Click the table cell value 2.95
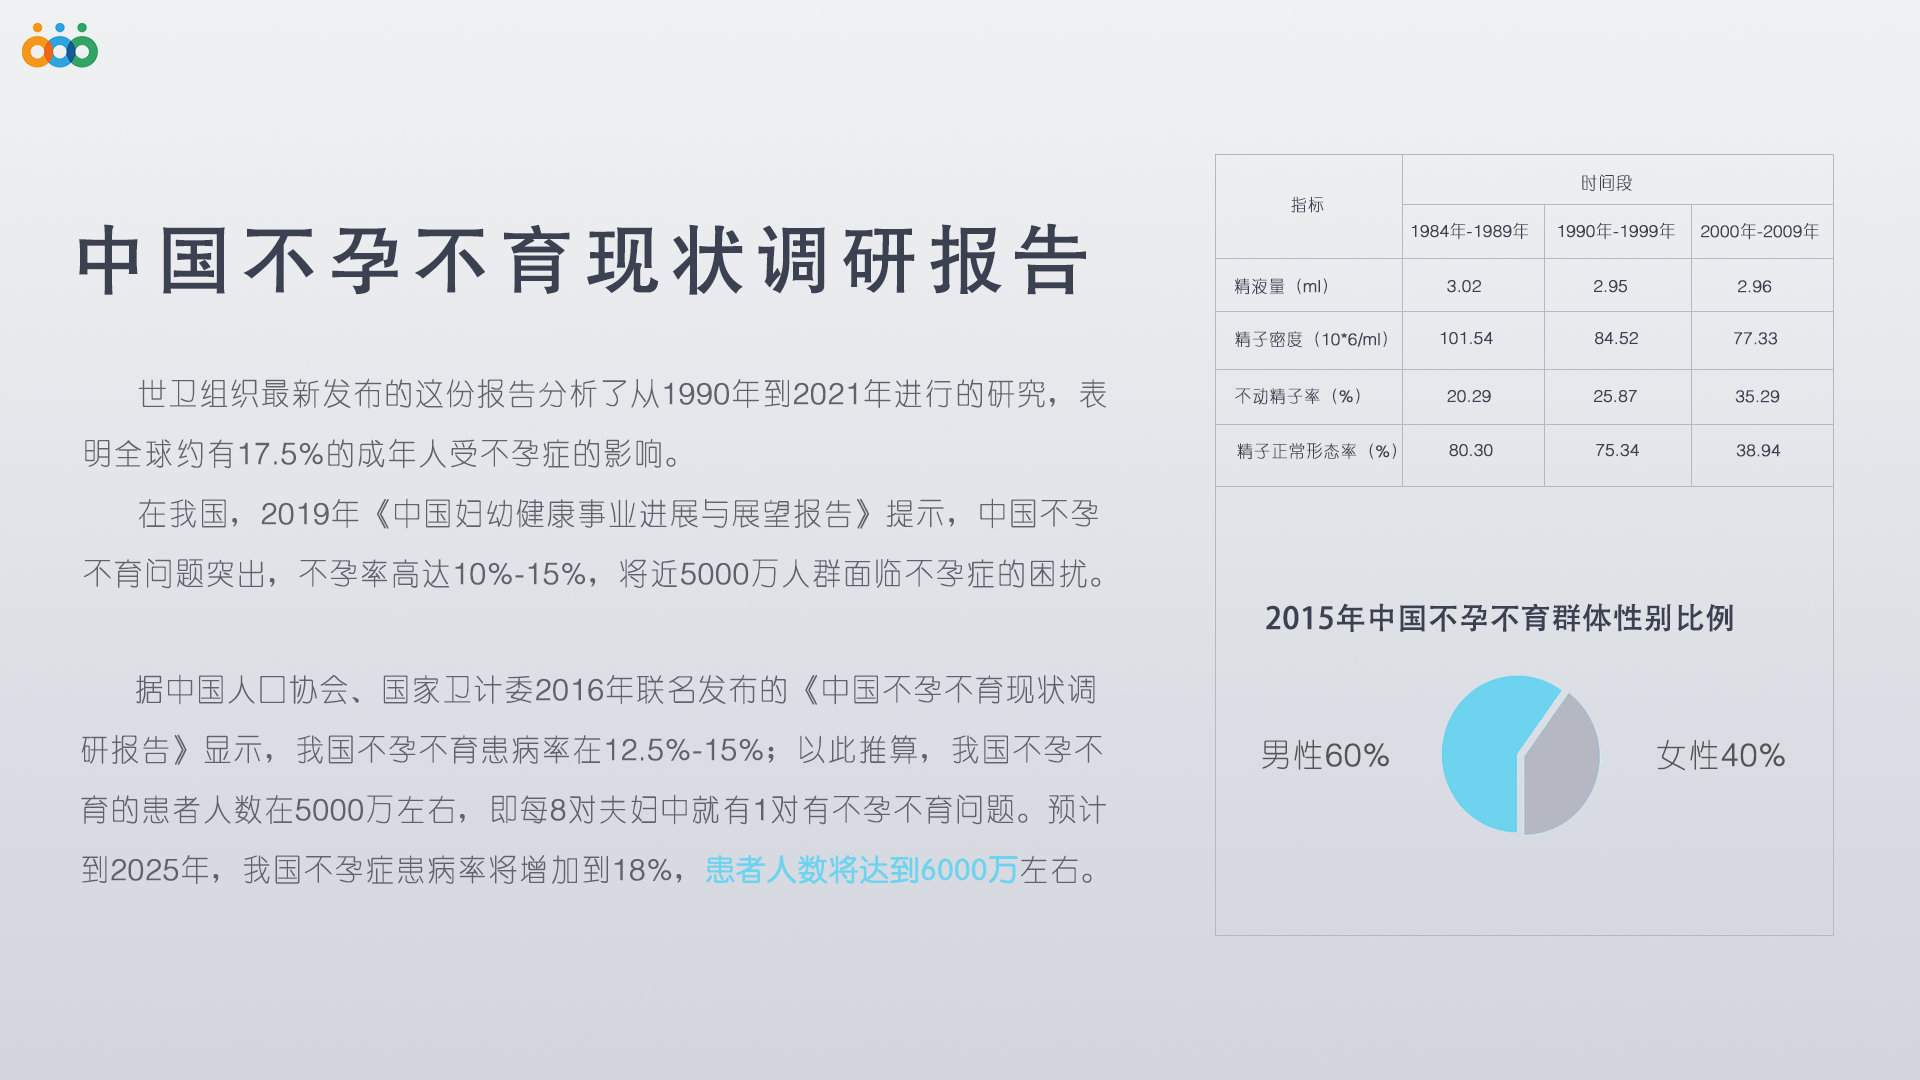This screenshot has height=1080, width=1920. click(x=1610, y=286)
